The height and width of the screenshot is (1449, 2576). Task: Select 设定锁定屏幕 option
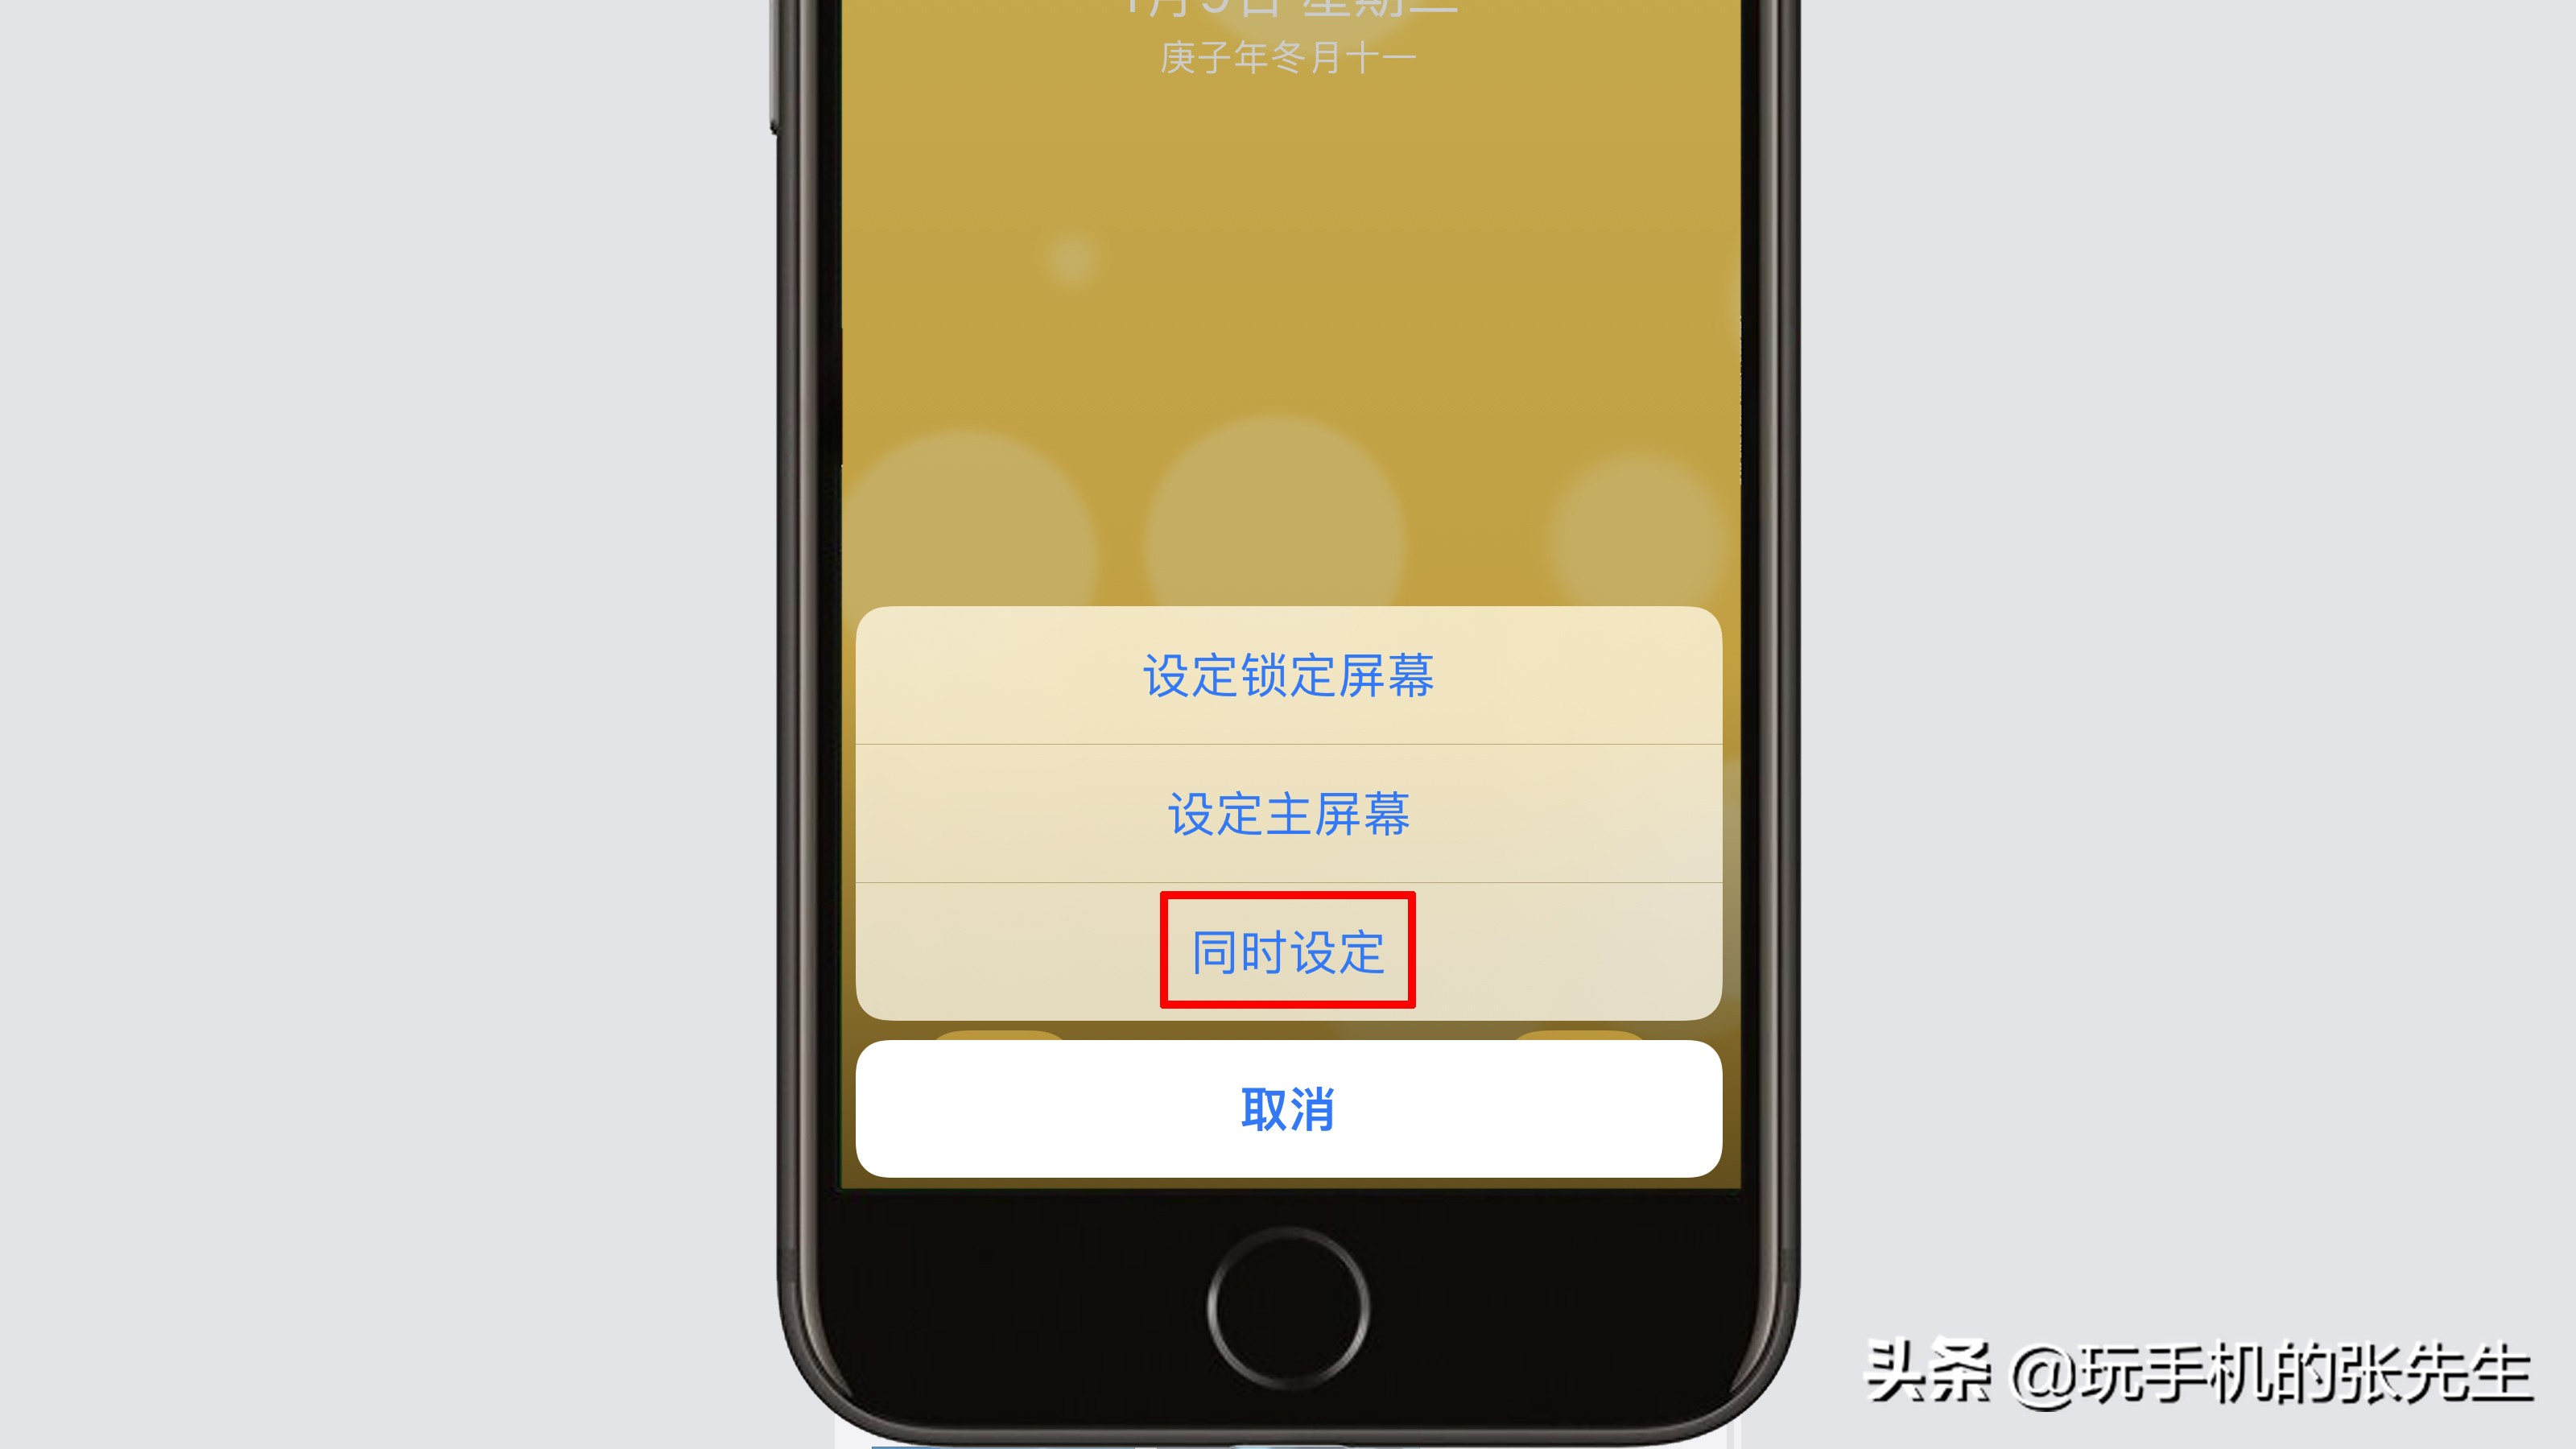[x=1288, y=674]
